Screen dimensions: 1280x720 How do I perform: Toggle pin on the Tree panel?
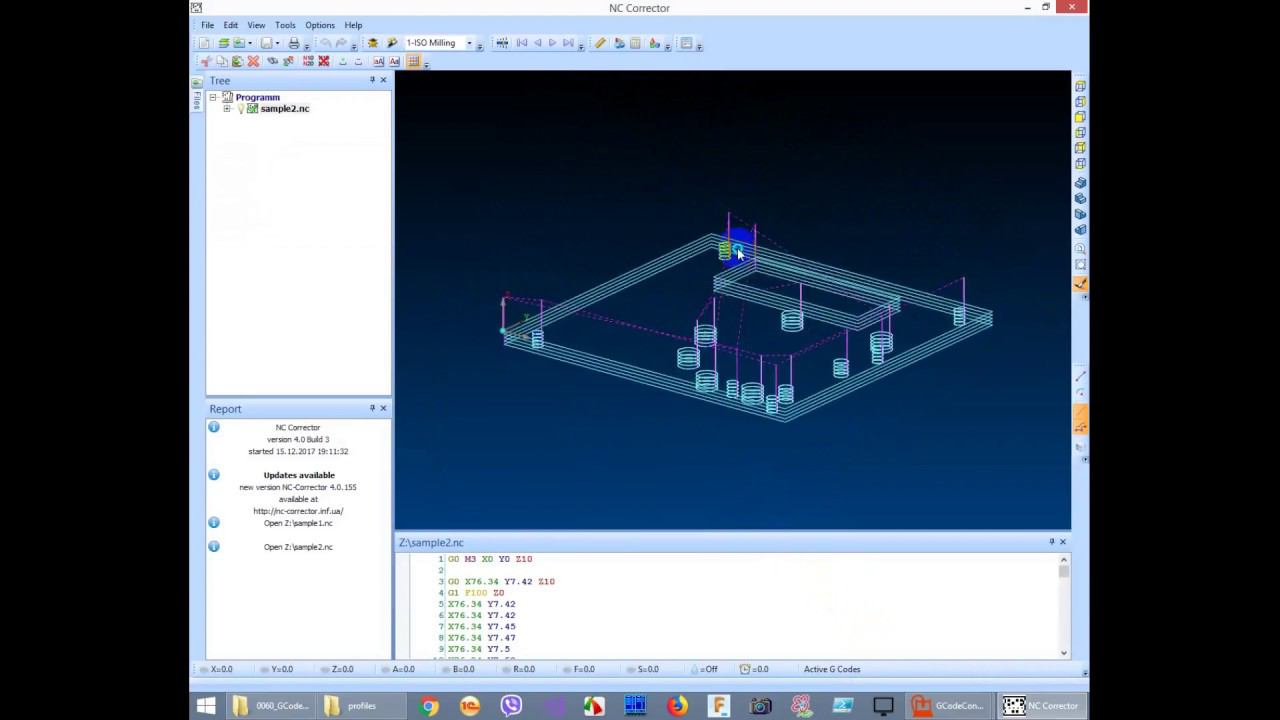click(372, 80)
